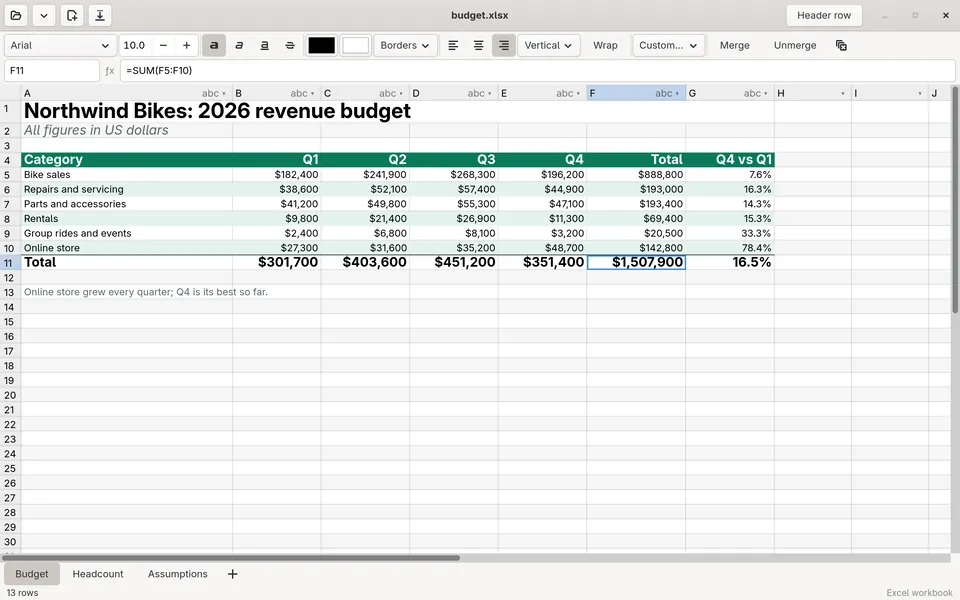Align cell text left
This screenshot has height=600, width=960.
tap(453, 45)
